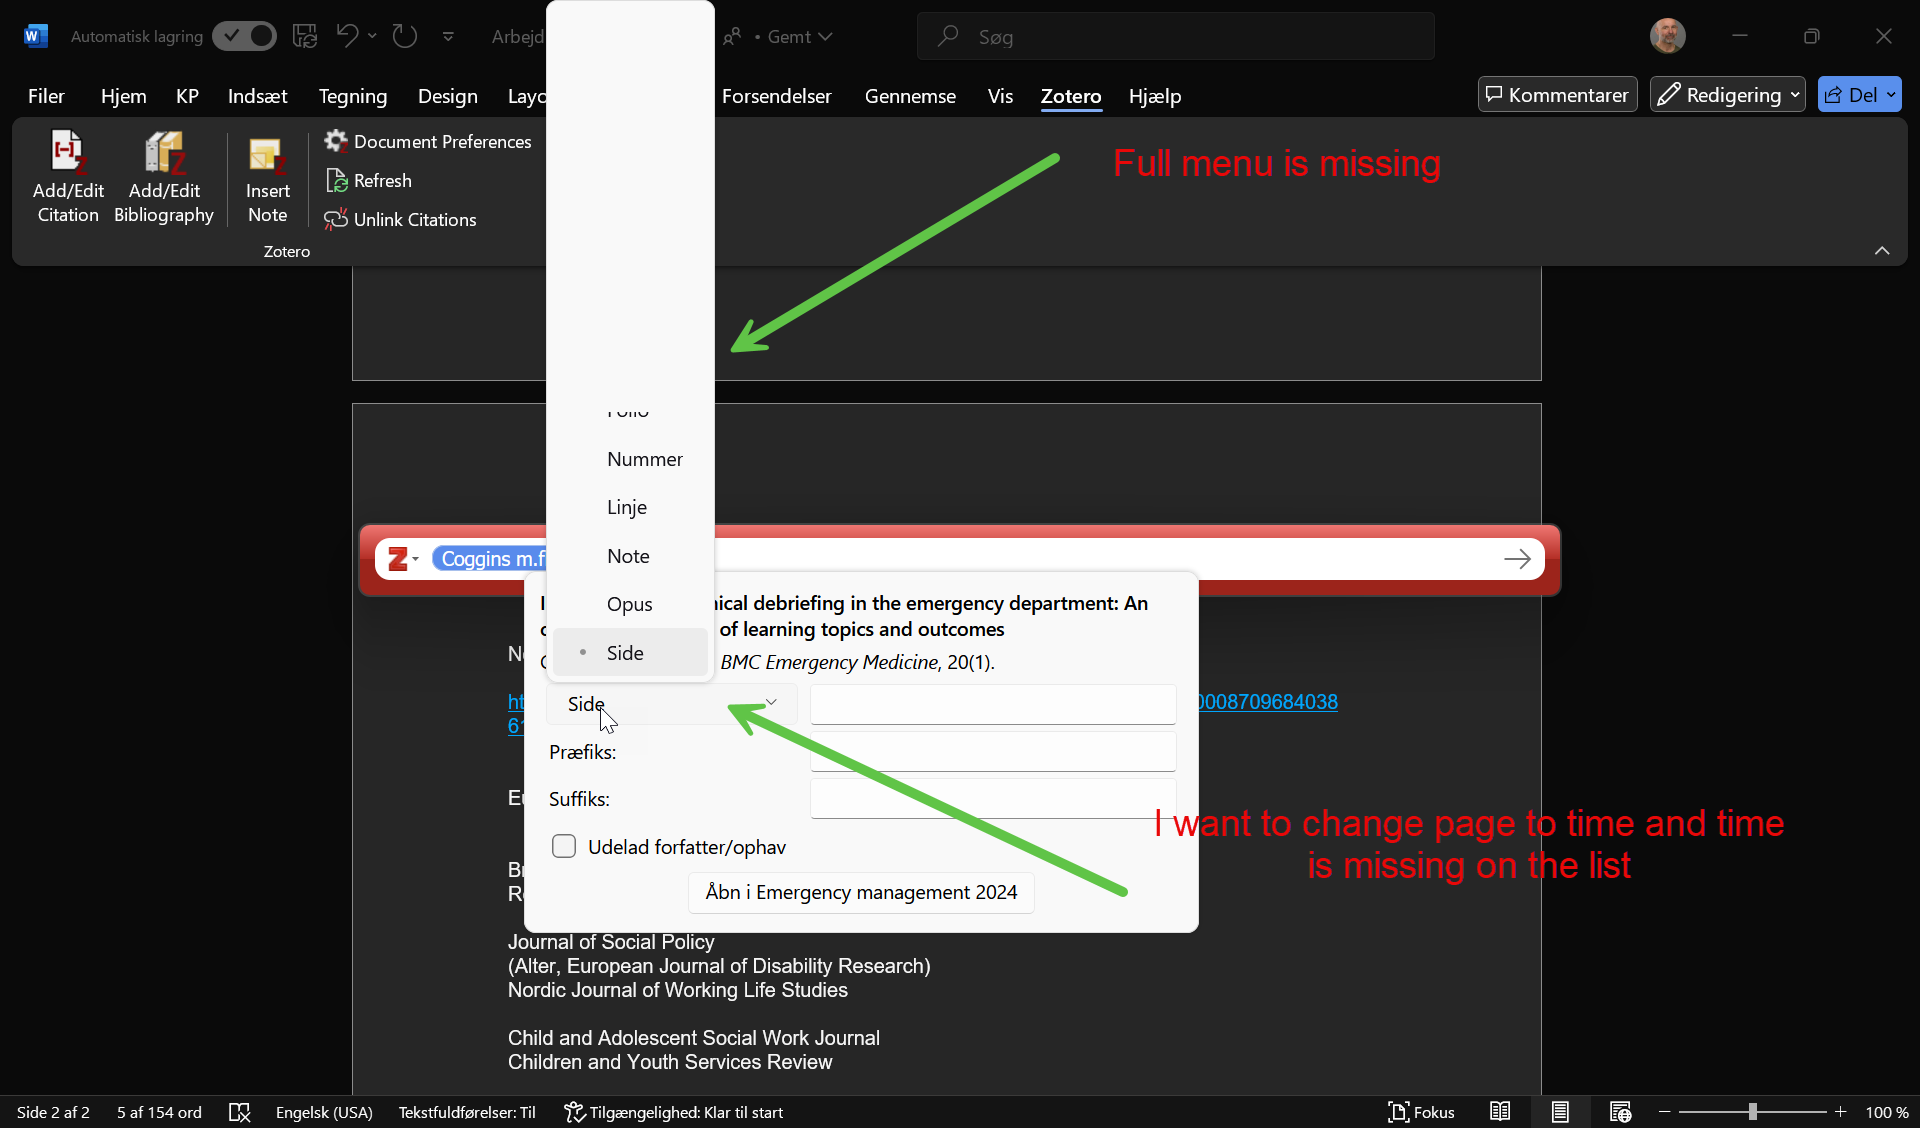Click the red Zotero Z icon
This screenshot has height=1128, width=1920.
click(398, 558)
